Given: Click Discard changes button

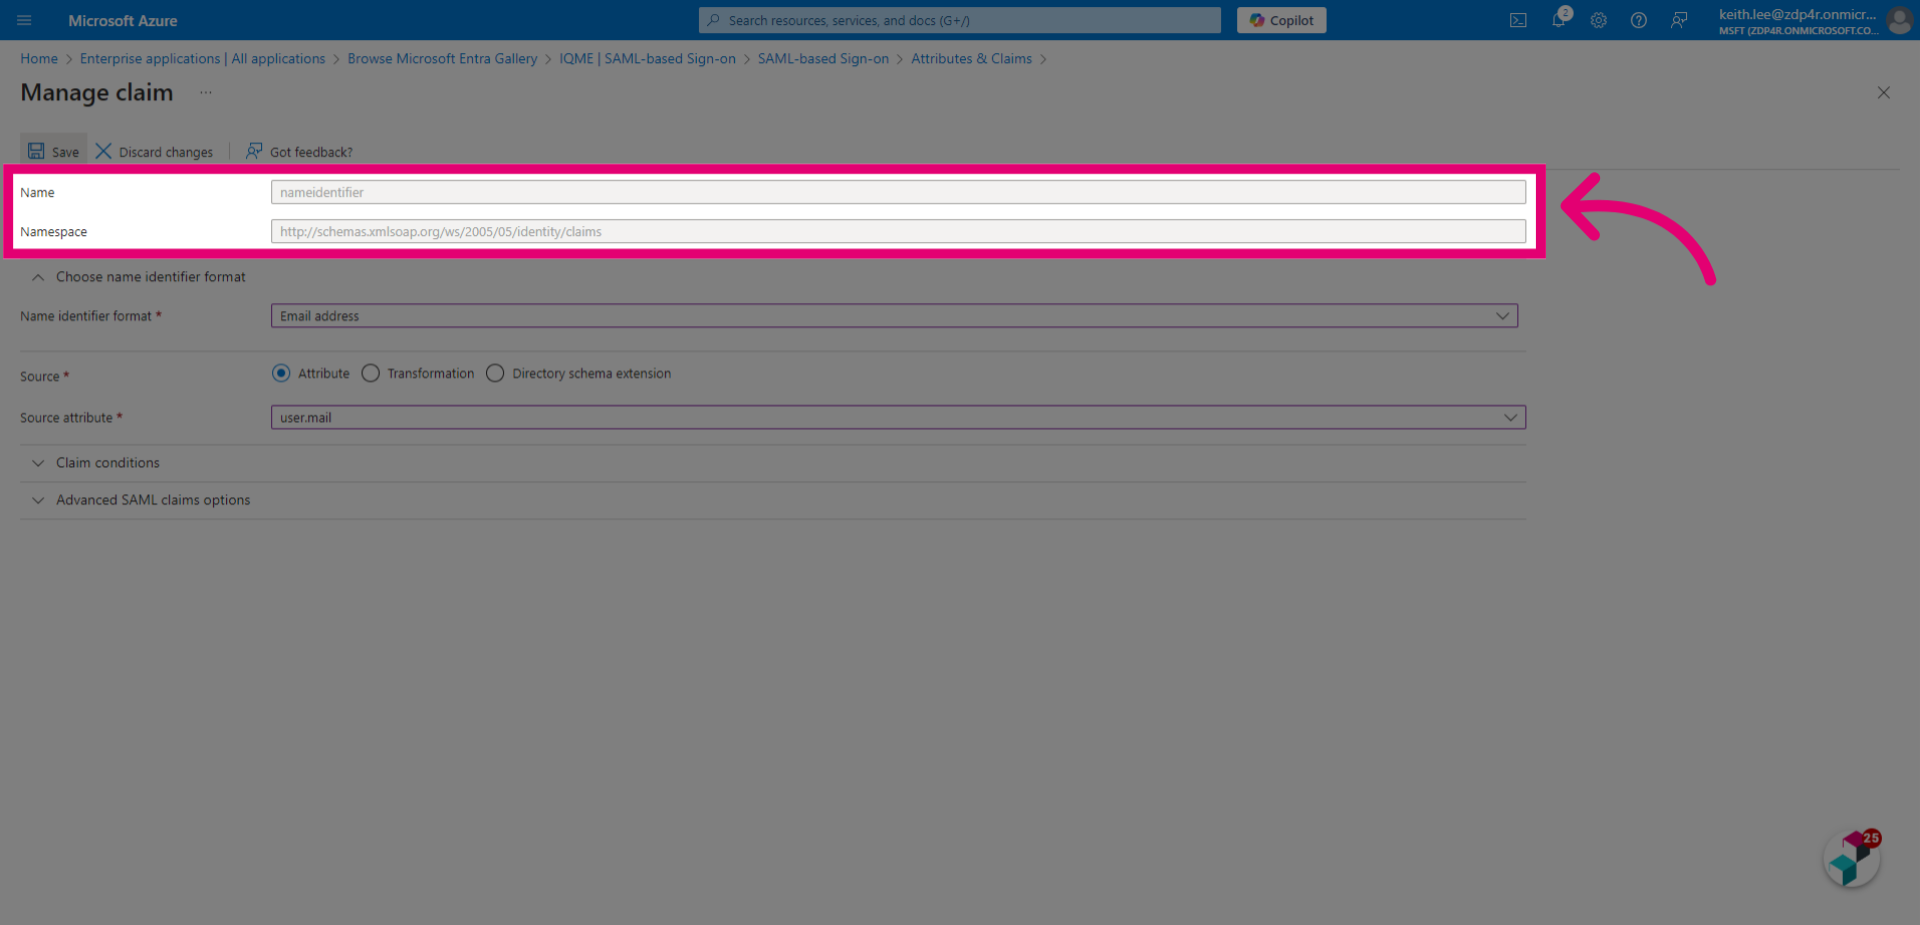Looking at the screenshot, I should pos(154,152).
